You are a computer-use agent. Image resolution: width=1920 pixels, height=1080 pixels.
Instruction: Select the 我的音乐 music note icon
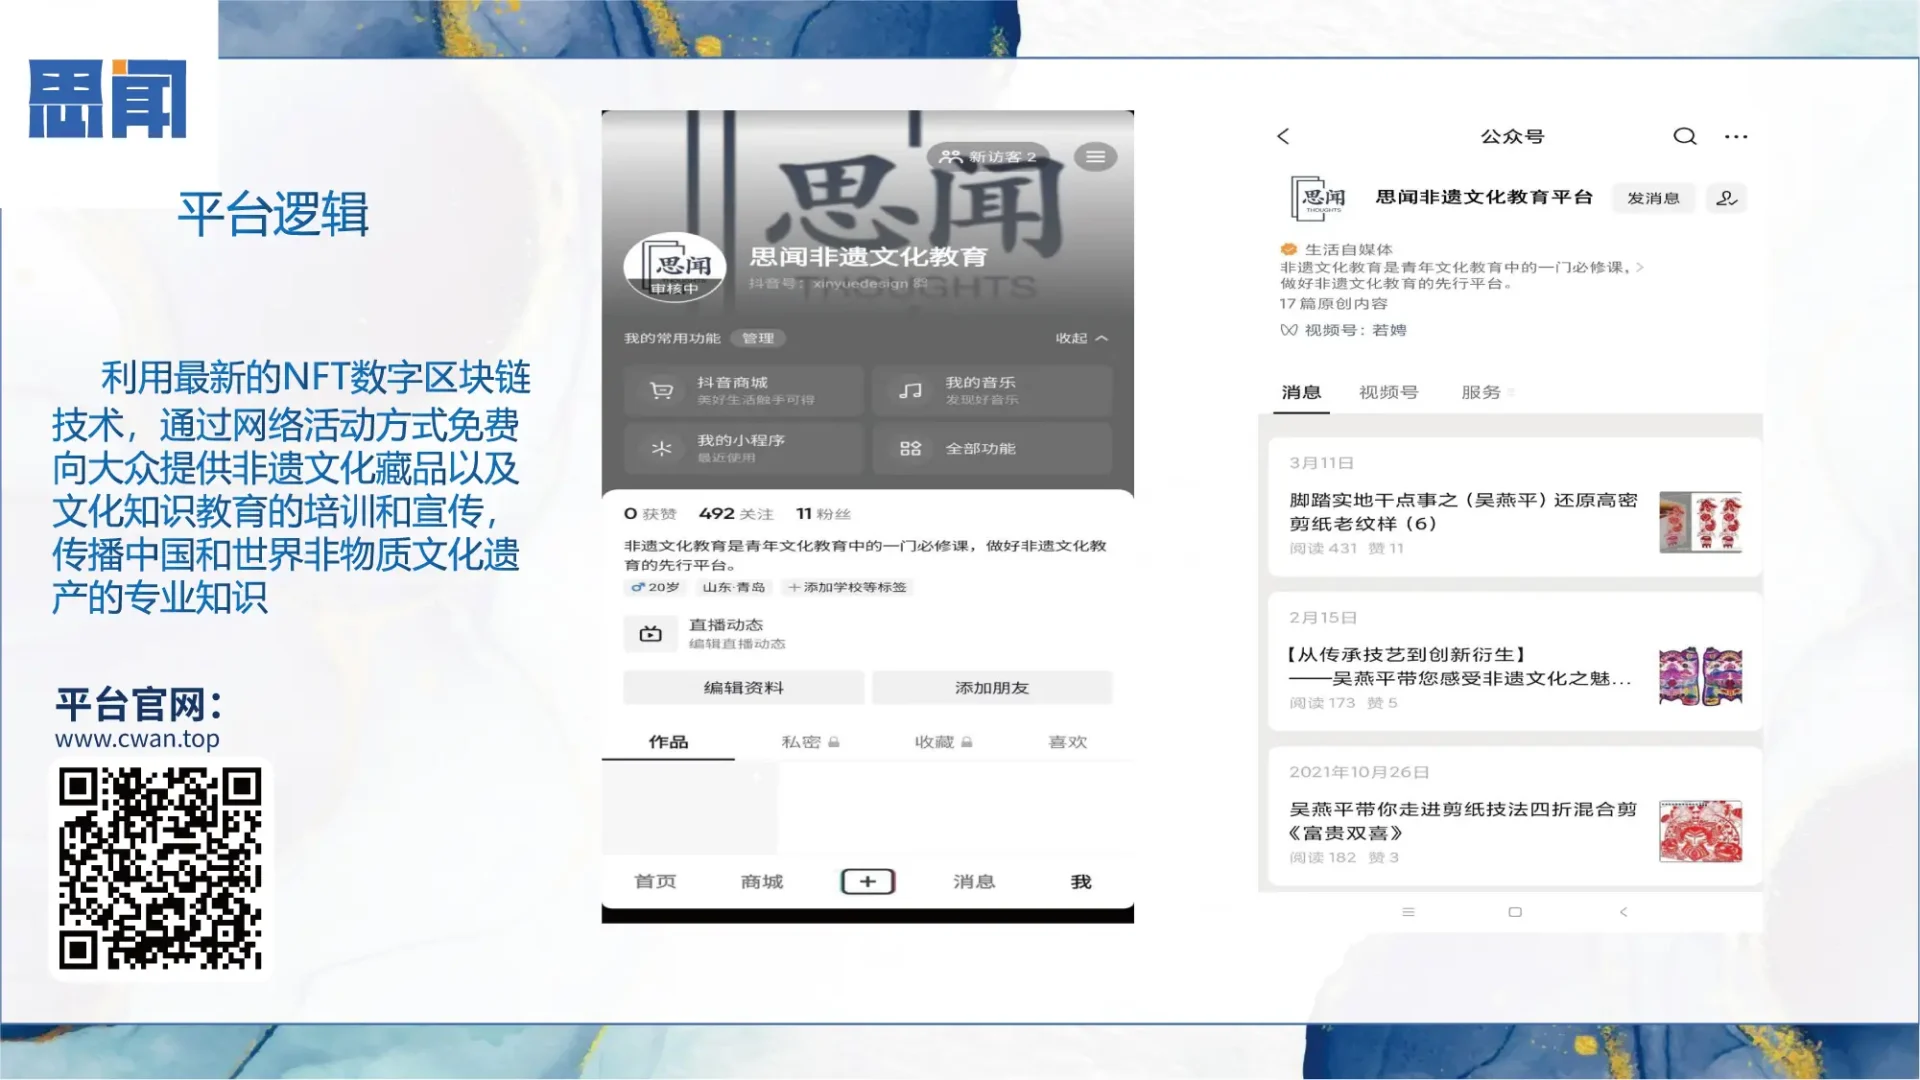coord(909,389)
